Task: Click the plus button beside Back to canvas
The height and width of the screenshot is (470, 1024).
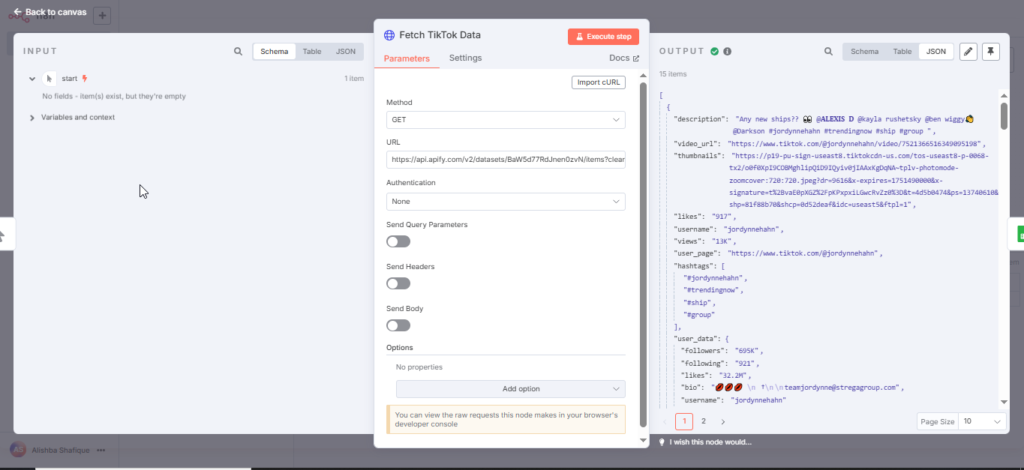Action: click(x=102, y=15)
